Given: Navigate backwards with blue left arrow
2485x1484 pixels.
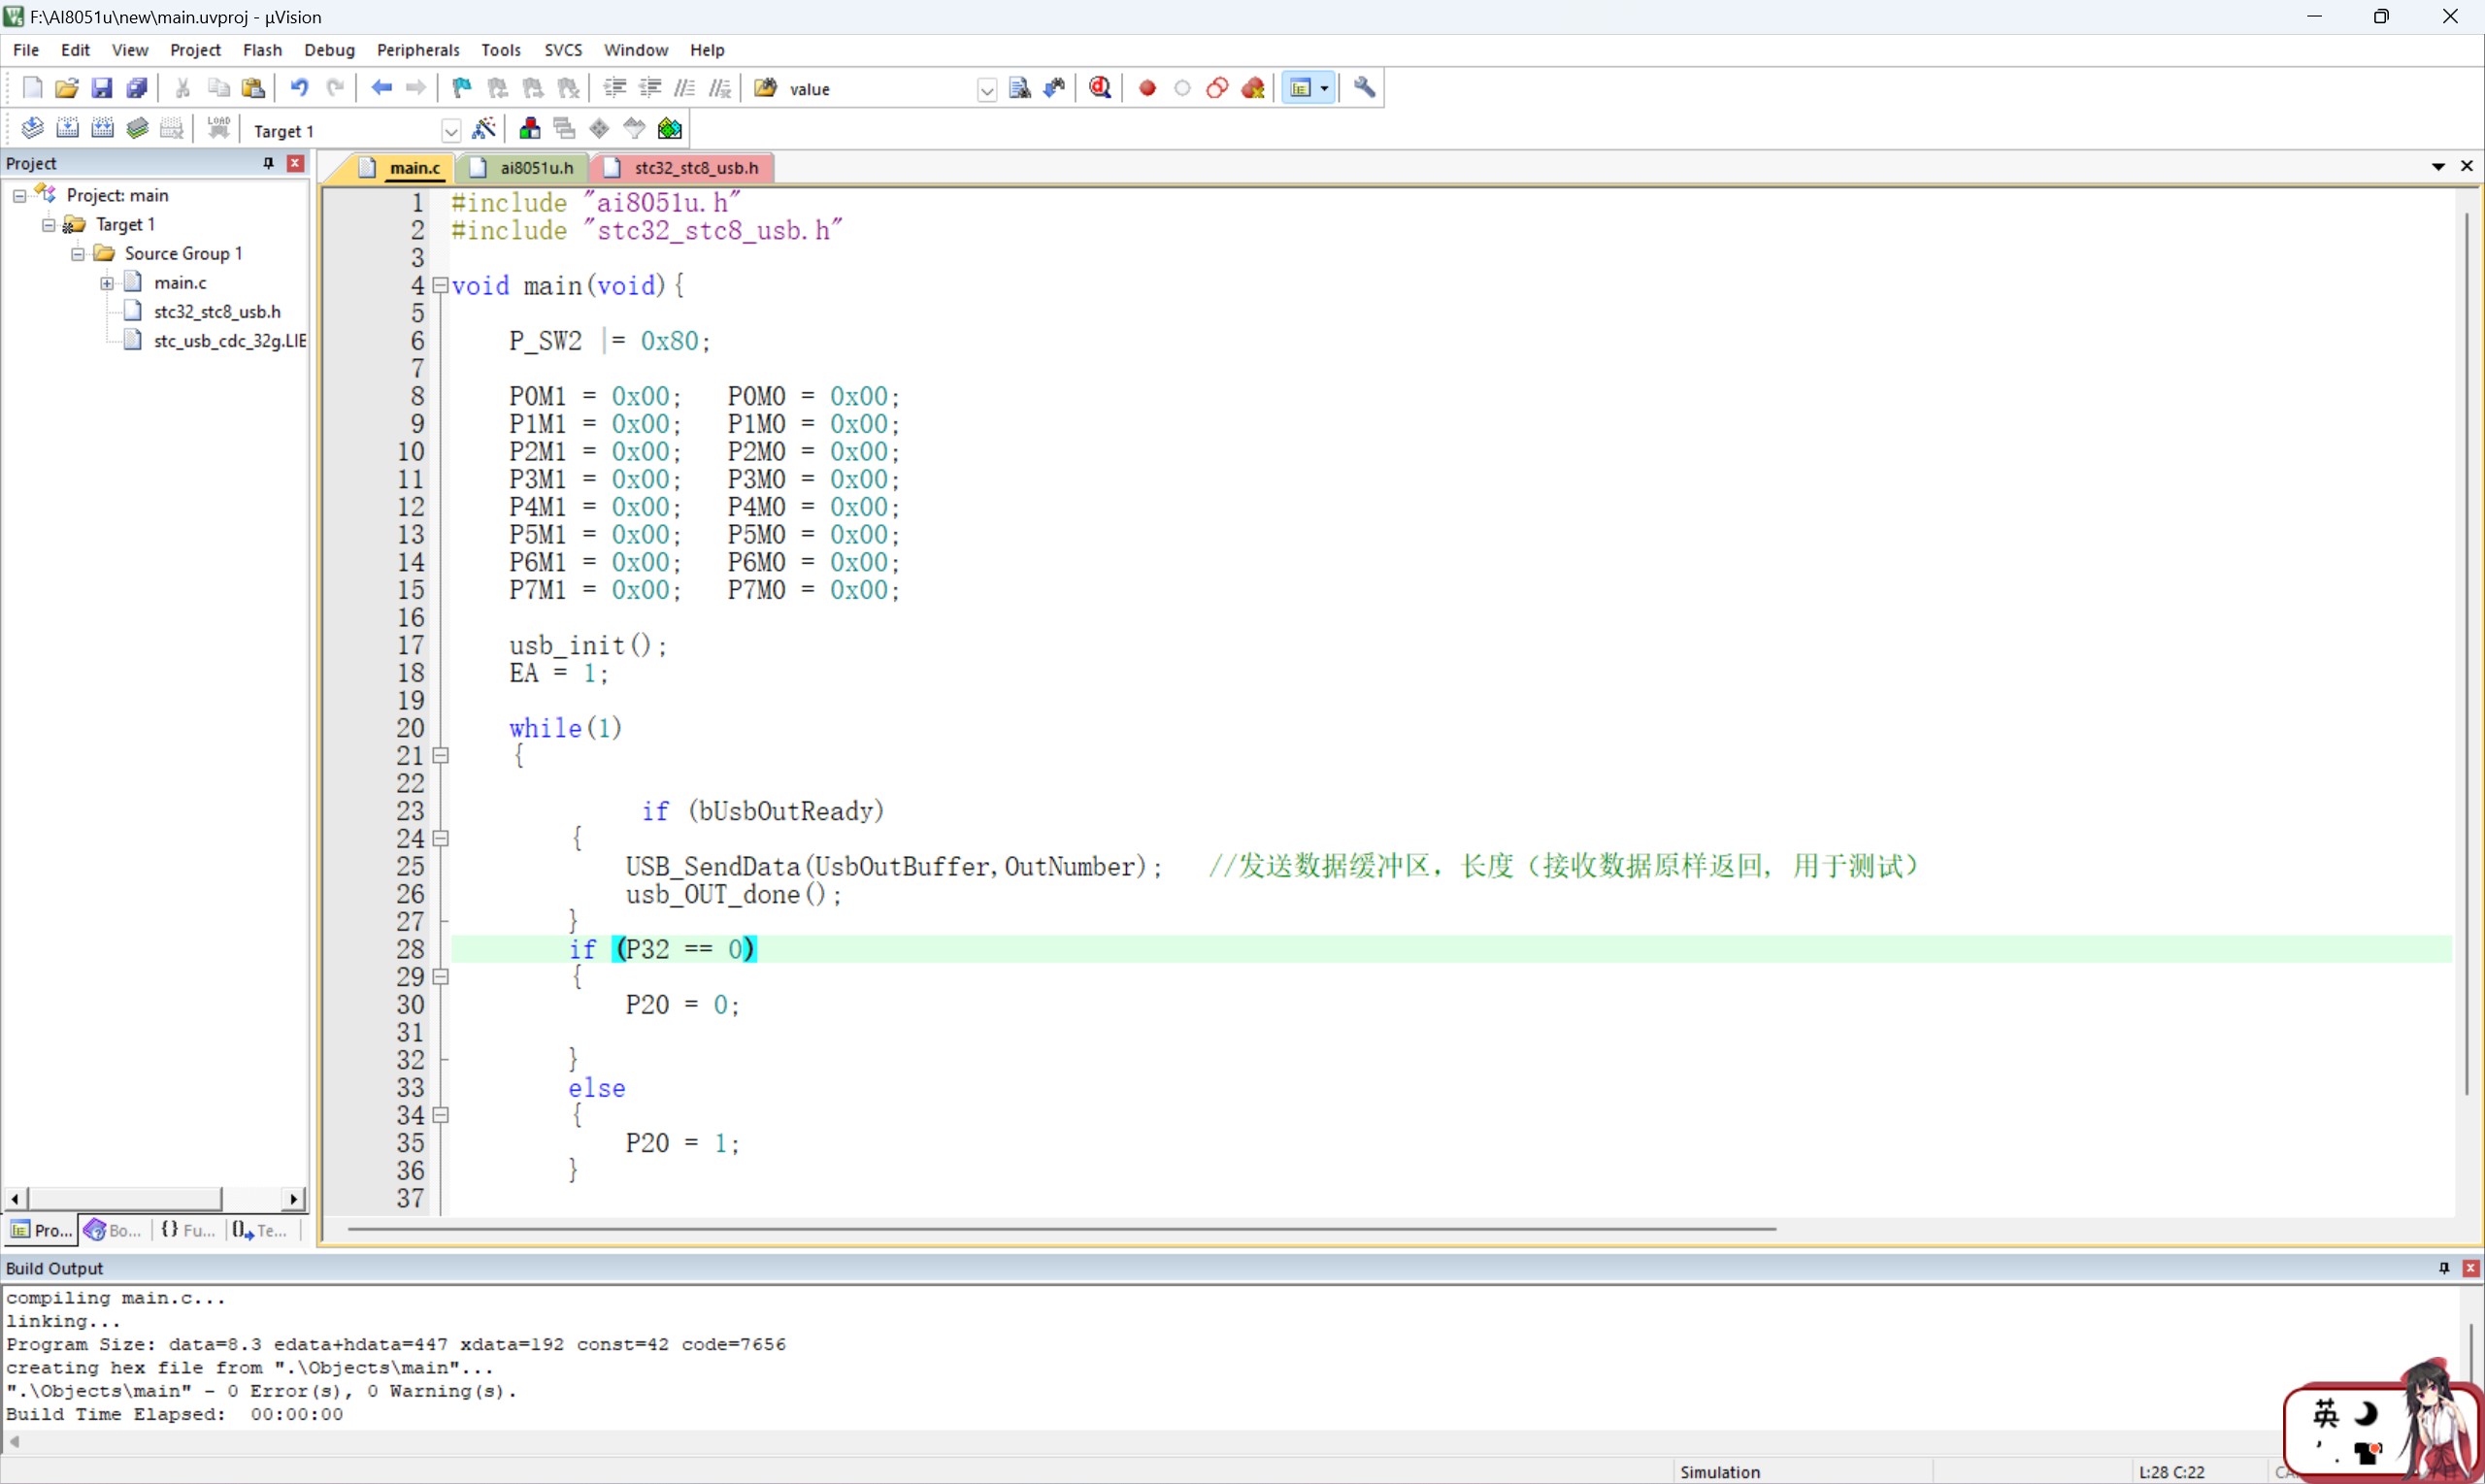Looking at the screenshot, I should [381, 88].
